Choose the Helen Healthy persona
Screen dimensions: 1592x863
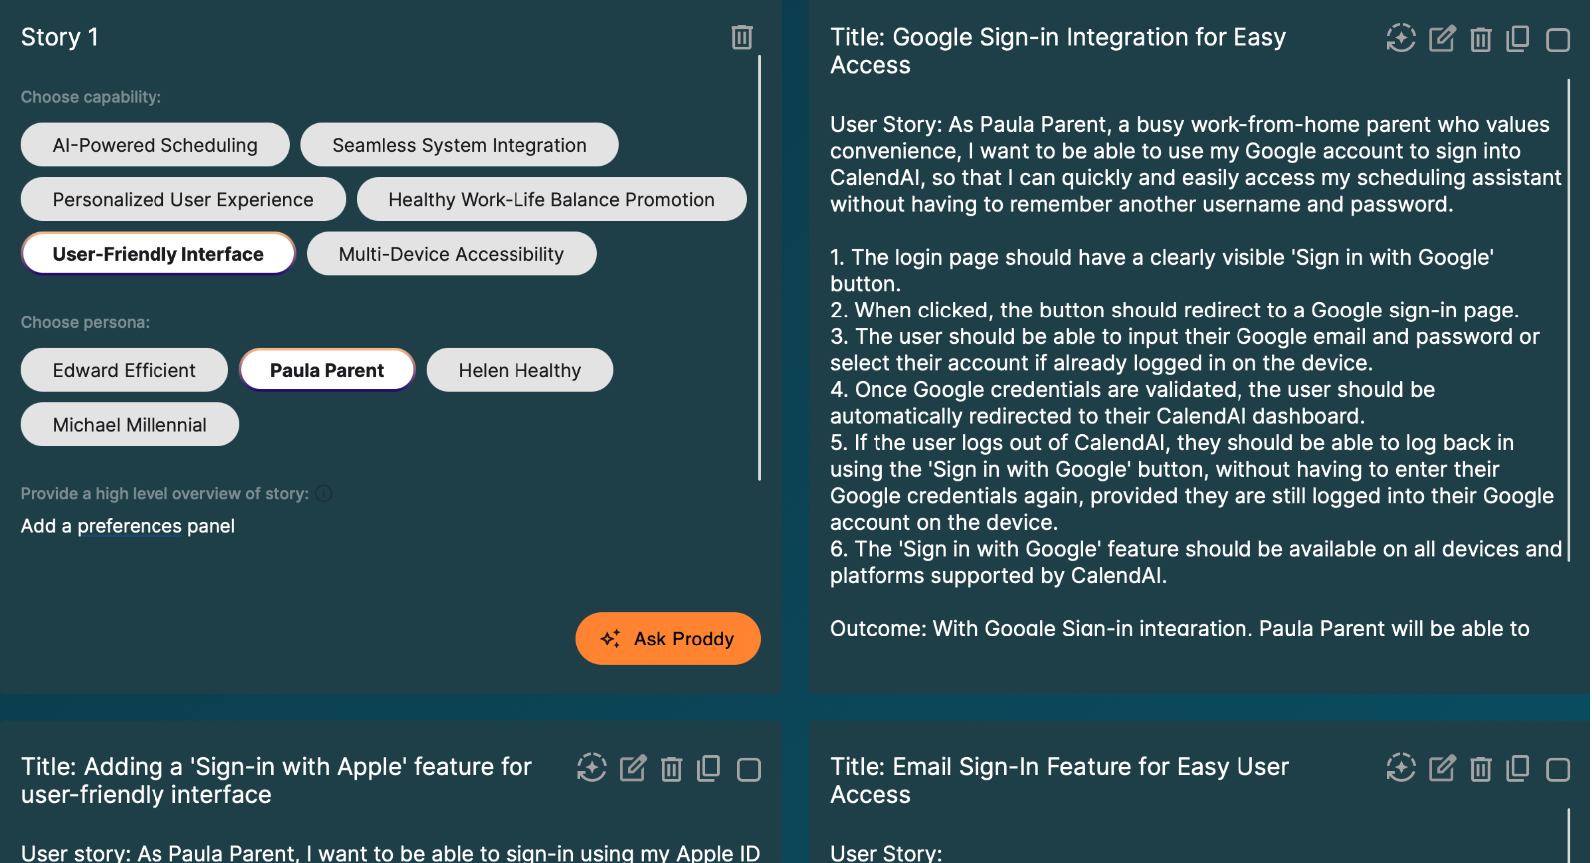(x=519, y=370)
